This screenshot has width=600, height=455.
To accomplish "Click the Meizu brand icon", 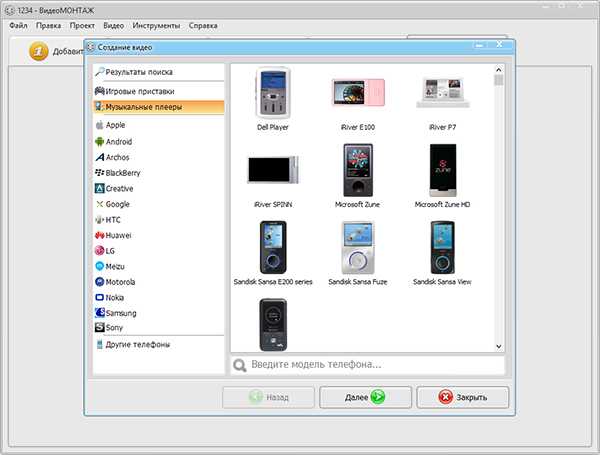I will point(99,266).
